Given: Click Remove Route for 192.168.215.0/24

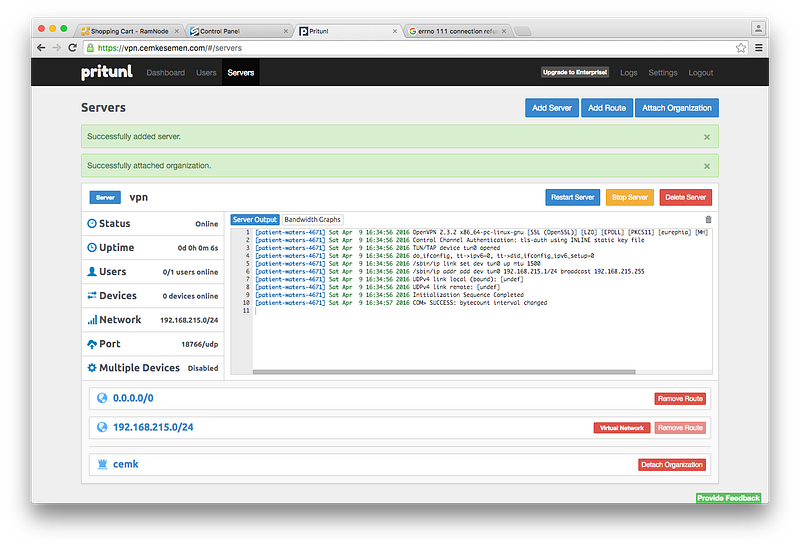Looking at the screenshot, I should [x=680, y=428].
